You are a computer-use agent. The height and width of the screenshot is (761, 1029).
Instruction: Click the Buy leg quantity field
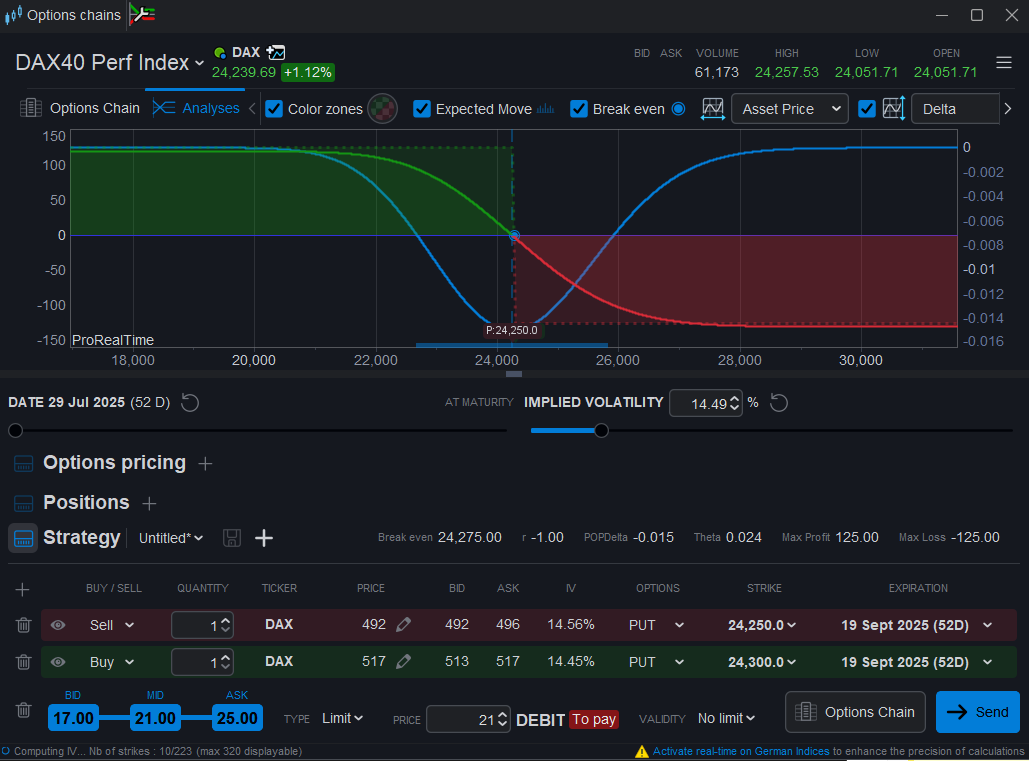tap(202, 662)
